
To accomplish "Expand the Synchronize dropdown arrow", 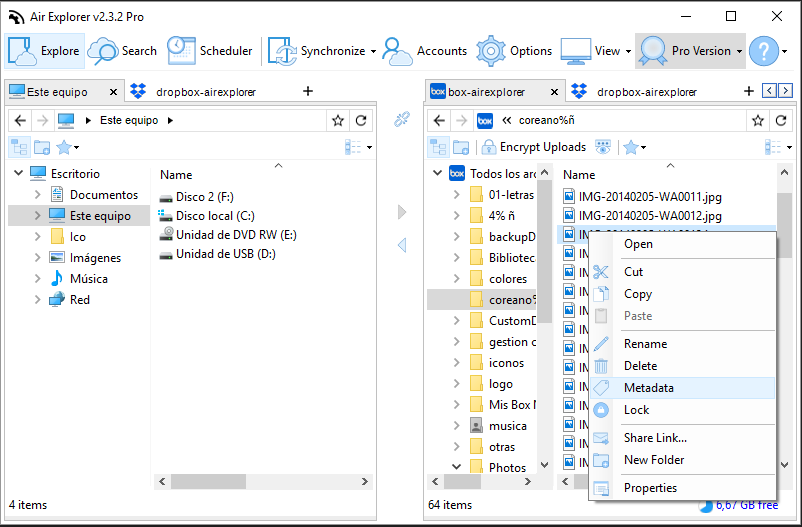I will (373, 51).
